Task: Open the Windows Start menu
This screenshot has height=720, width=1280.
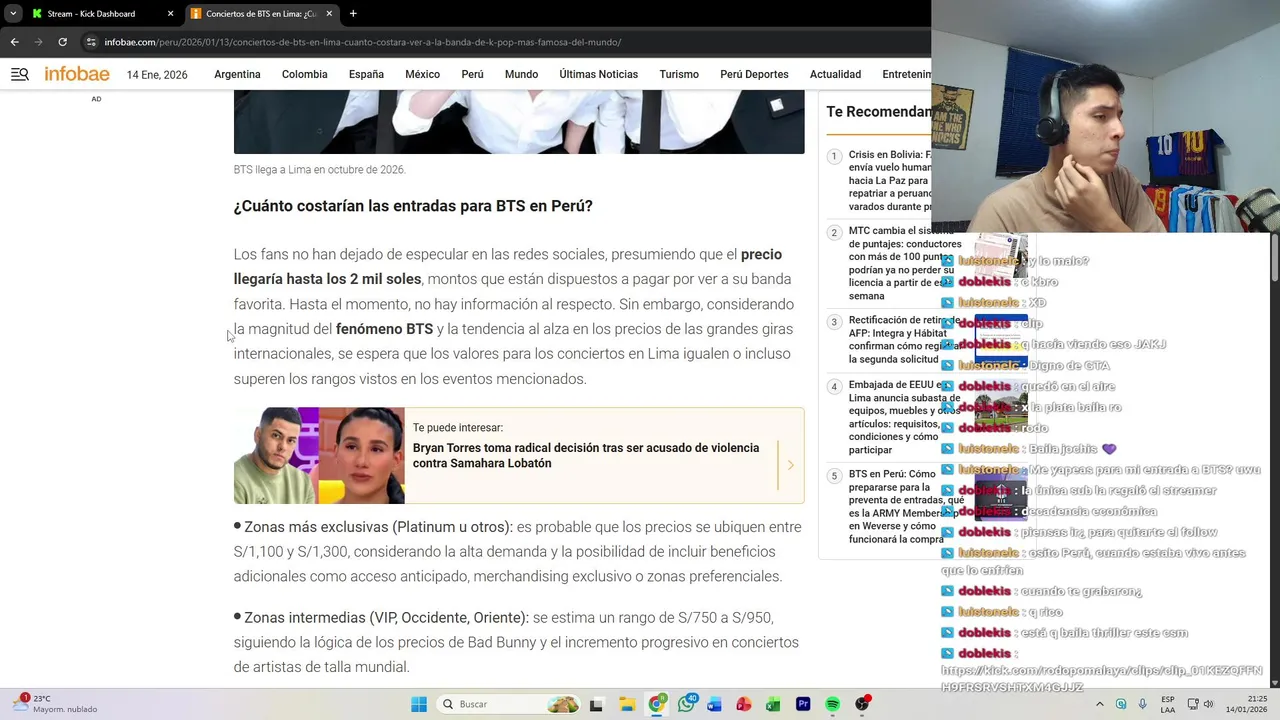Action: pos(419,704)
